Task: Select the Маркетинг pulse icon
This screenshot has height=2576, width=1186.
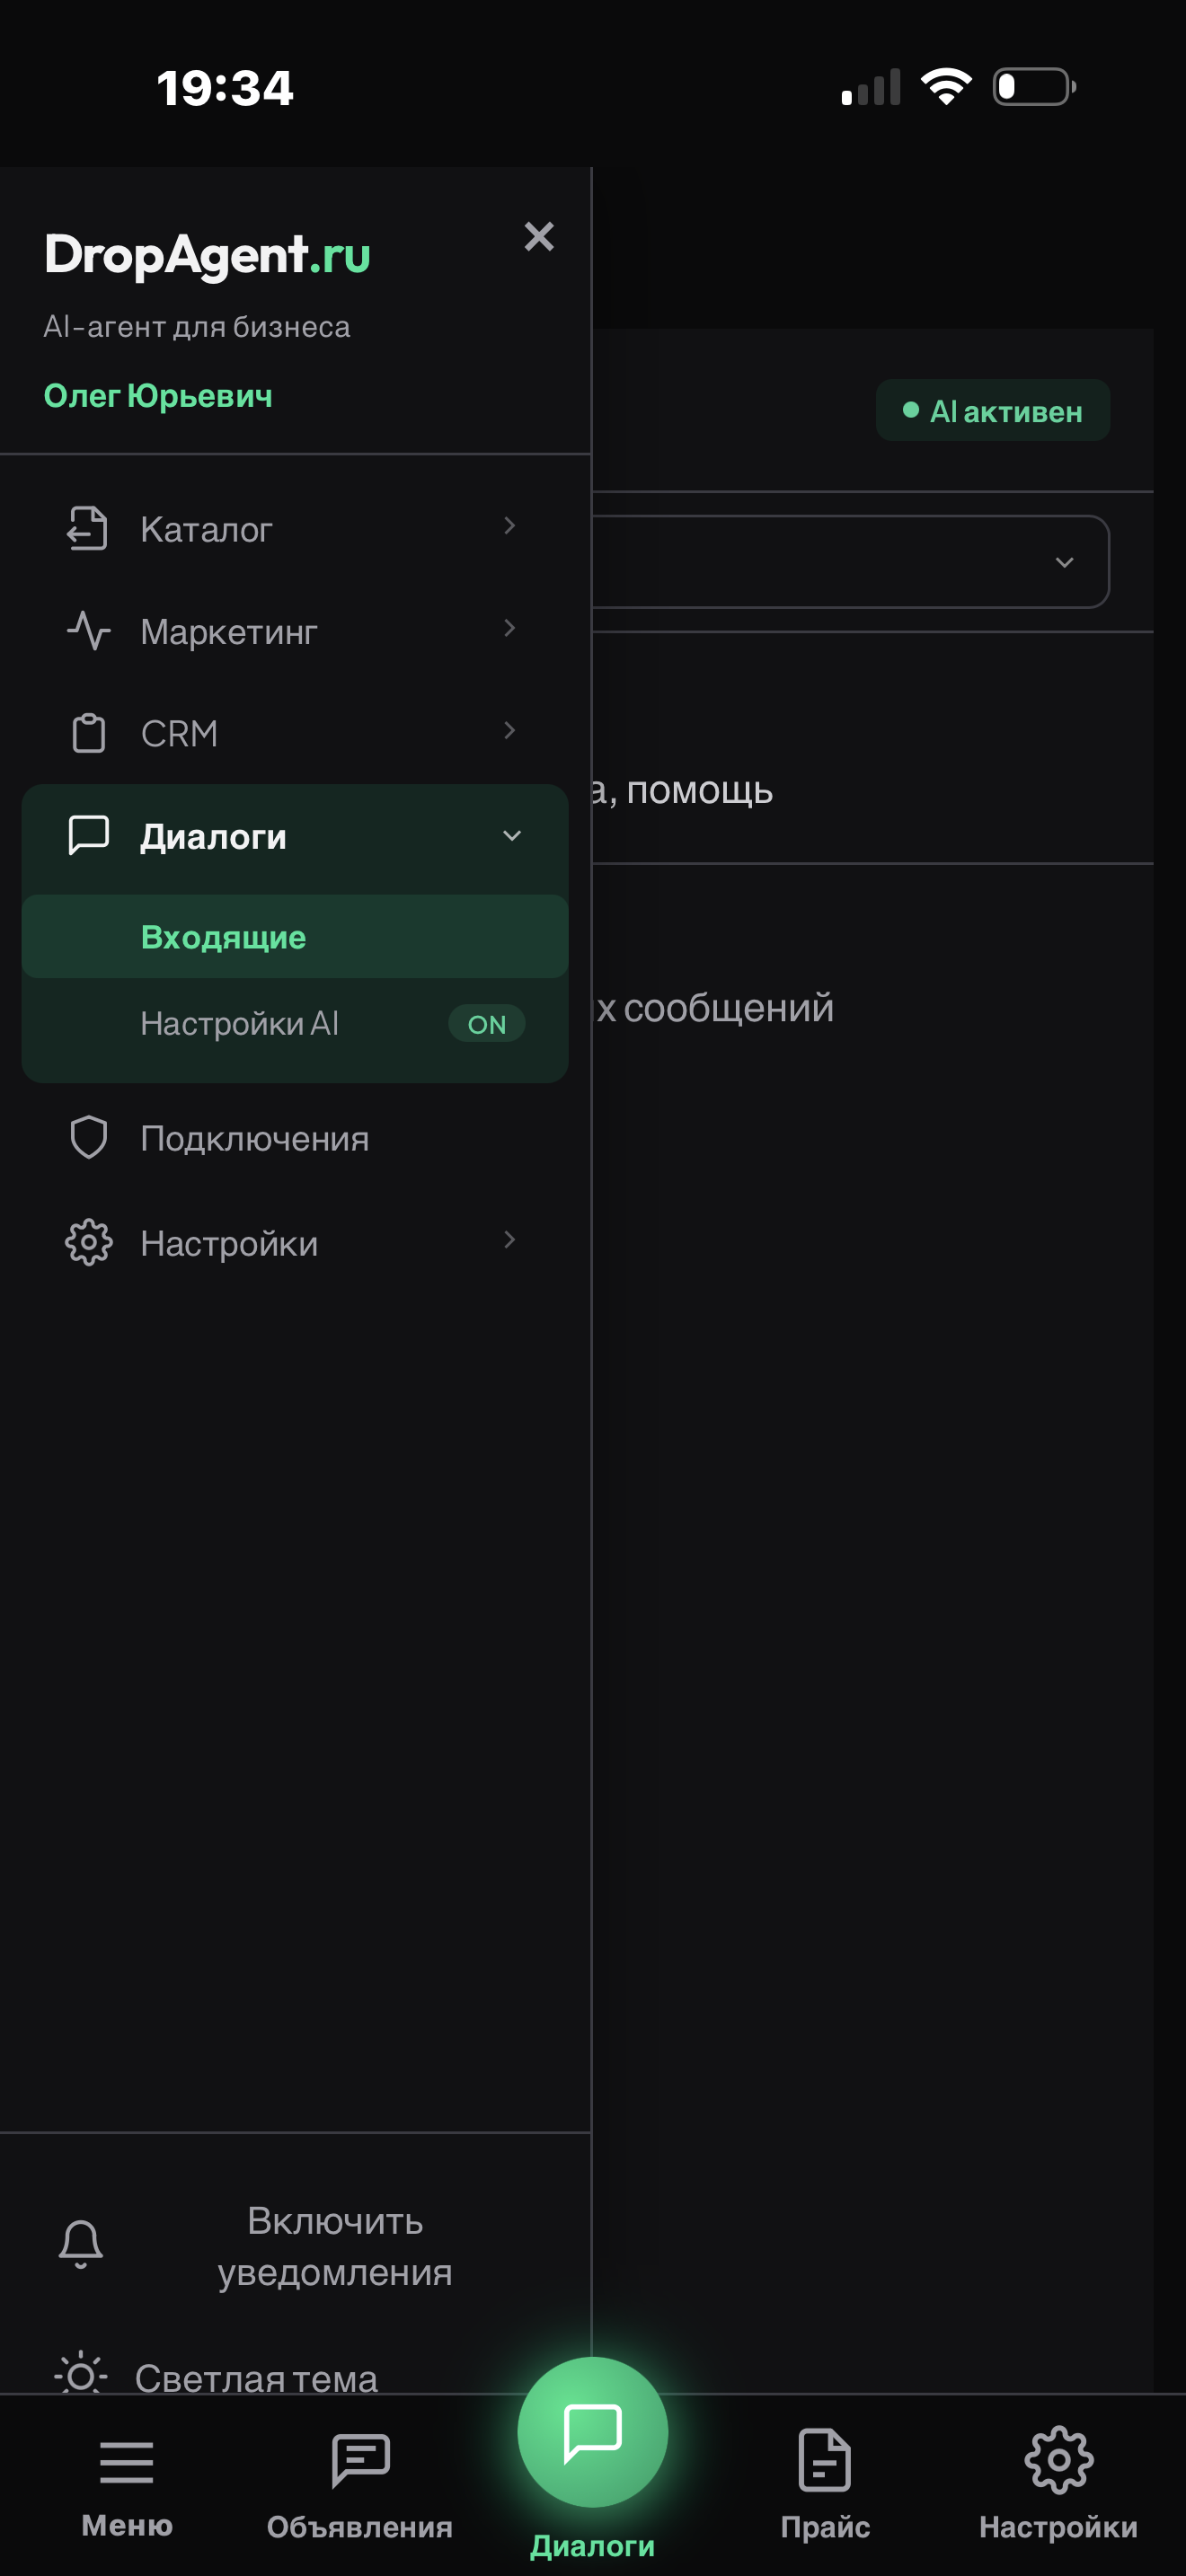Action: click(88, 630)
